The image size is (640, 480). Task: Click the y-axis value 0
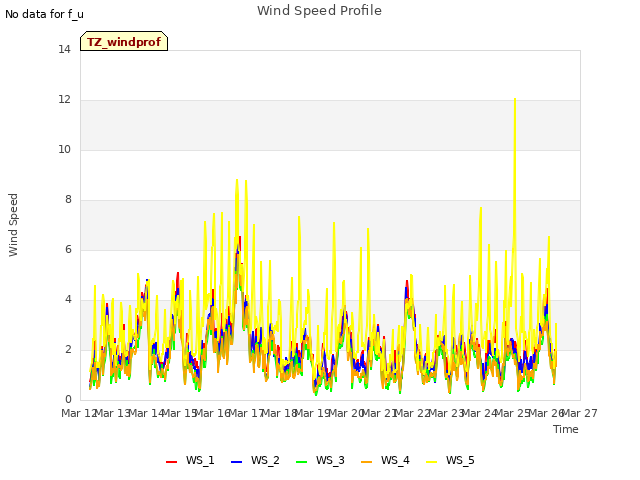coord(68,400)
